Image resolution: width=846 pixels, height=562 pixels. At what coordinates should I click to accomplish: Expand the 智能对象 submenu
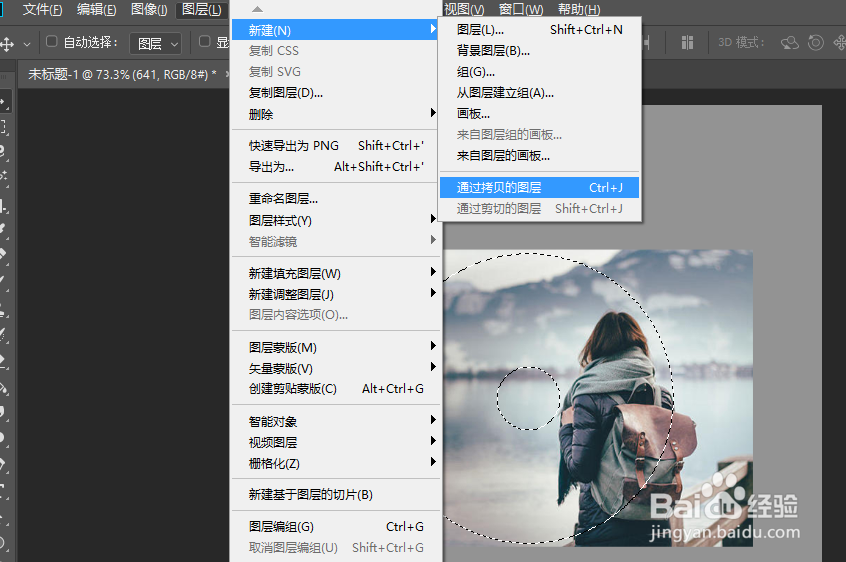pyautogui.click(x=334, y=421)
